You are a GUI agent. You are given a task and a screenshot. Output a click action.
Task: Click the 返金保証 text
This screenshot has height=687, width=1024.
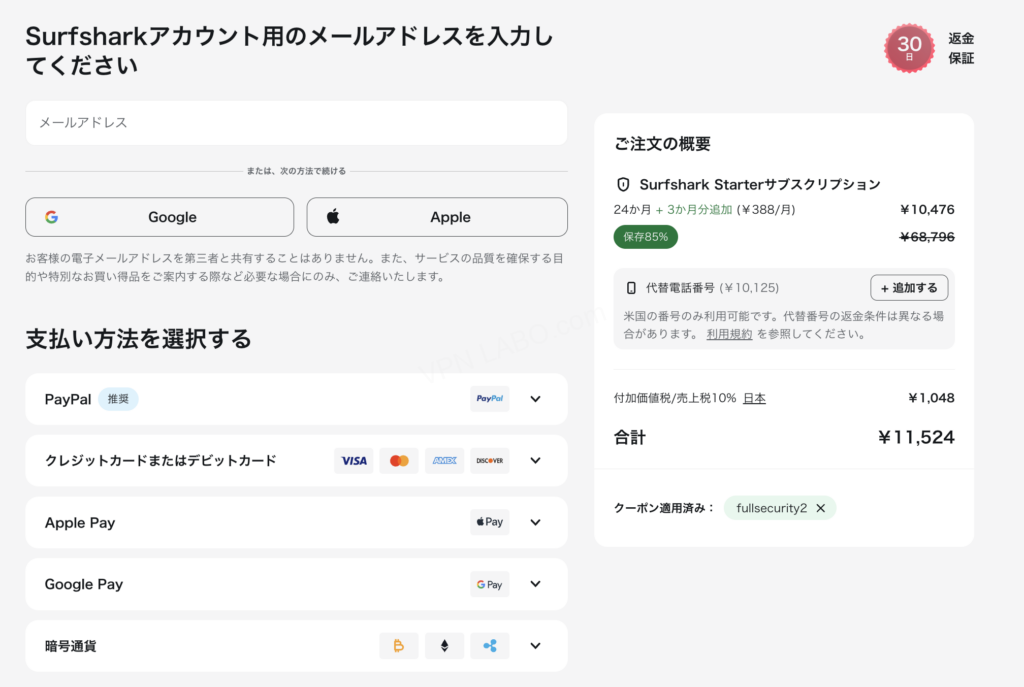pyautogui.click(x=961, y=48)
